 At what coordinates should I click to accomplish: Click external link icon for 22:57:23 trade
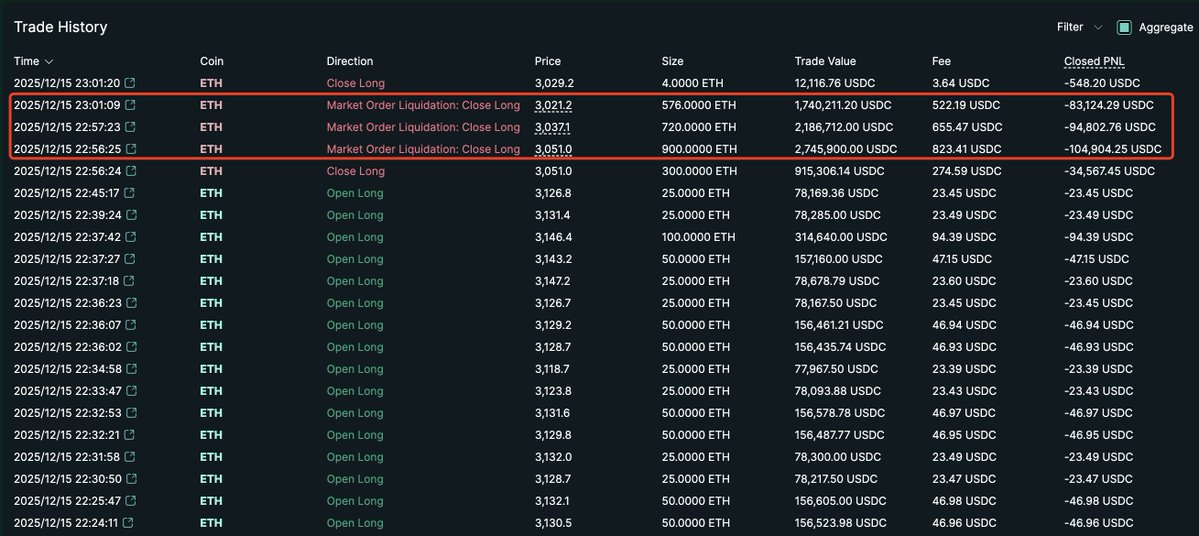pyautogui.click(x=130, y=127)
